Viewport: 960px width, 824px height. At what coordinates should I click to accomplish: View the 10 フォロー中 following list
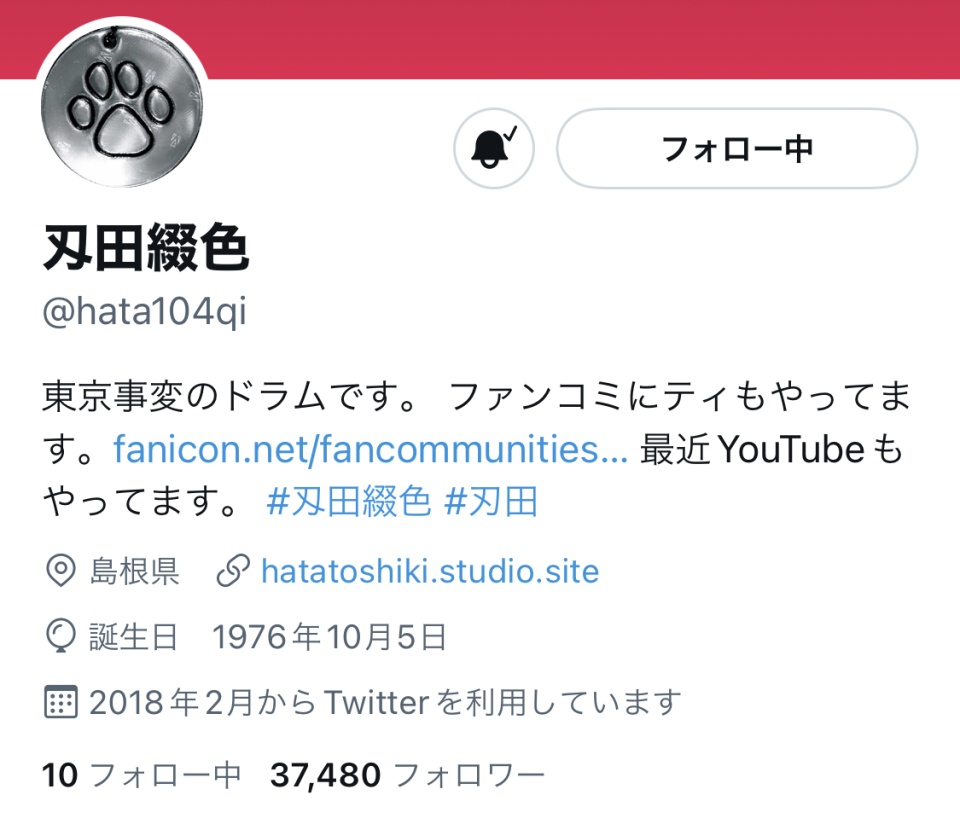[141, 775]
